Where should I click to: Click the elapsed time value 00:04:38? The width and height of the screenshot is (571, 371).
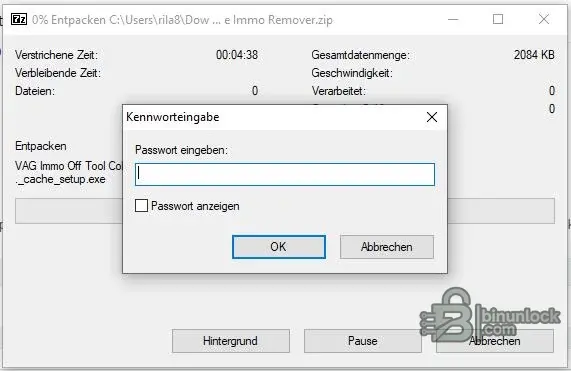click(237, 55)
